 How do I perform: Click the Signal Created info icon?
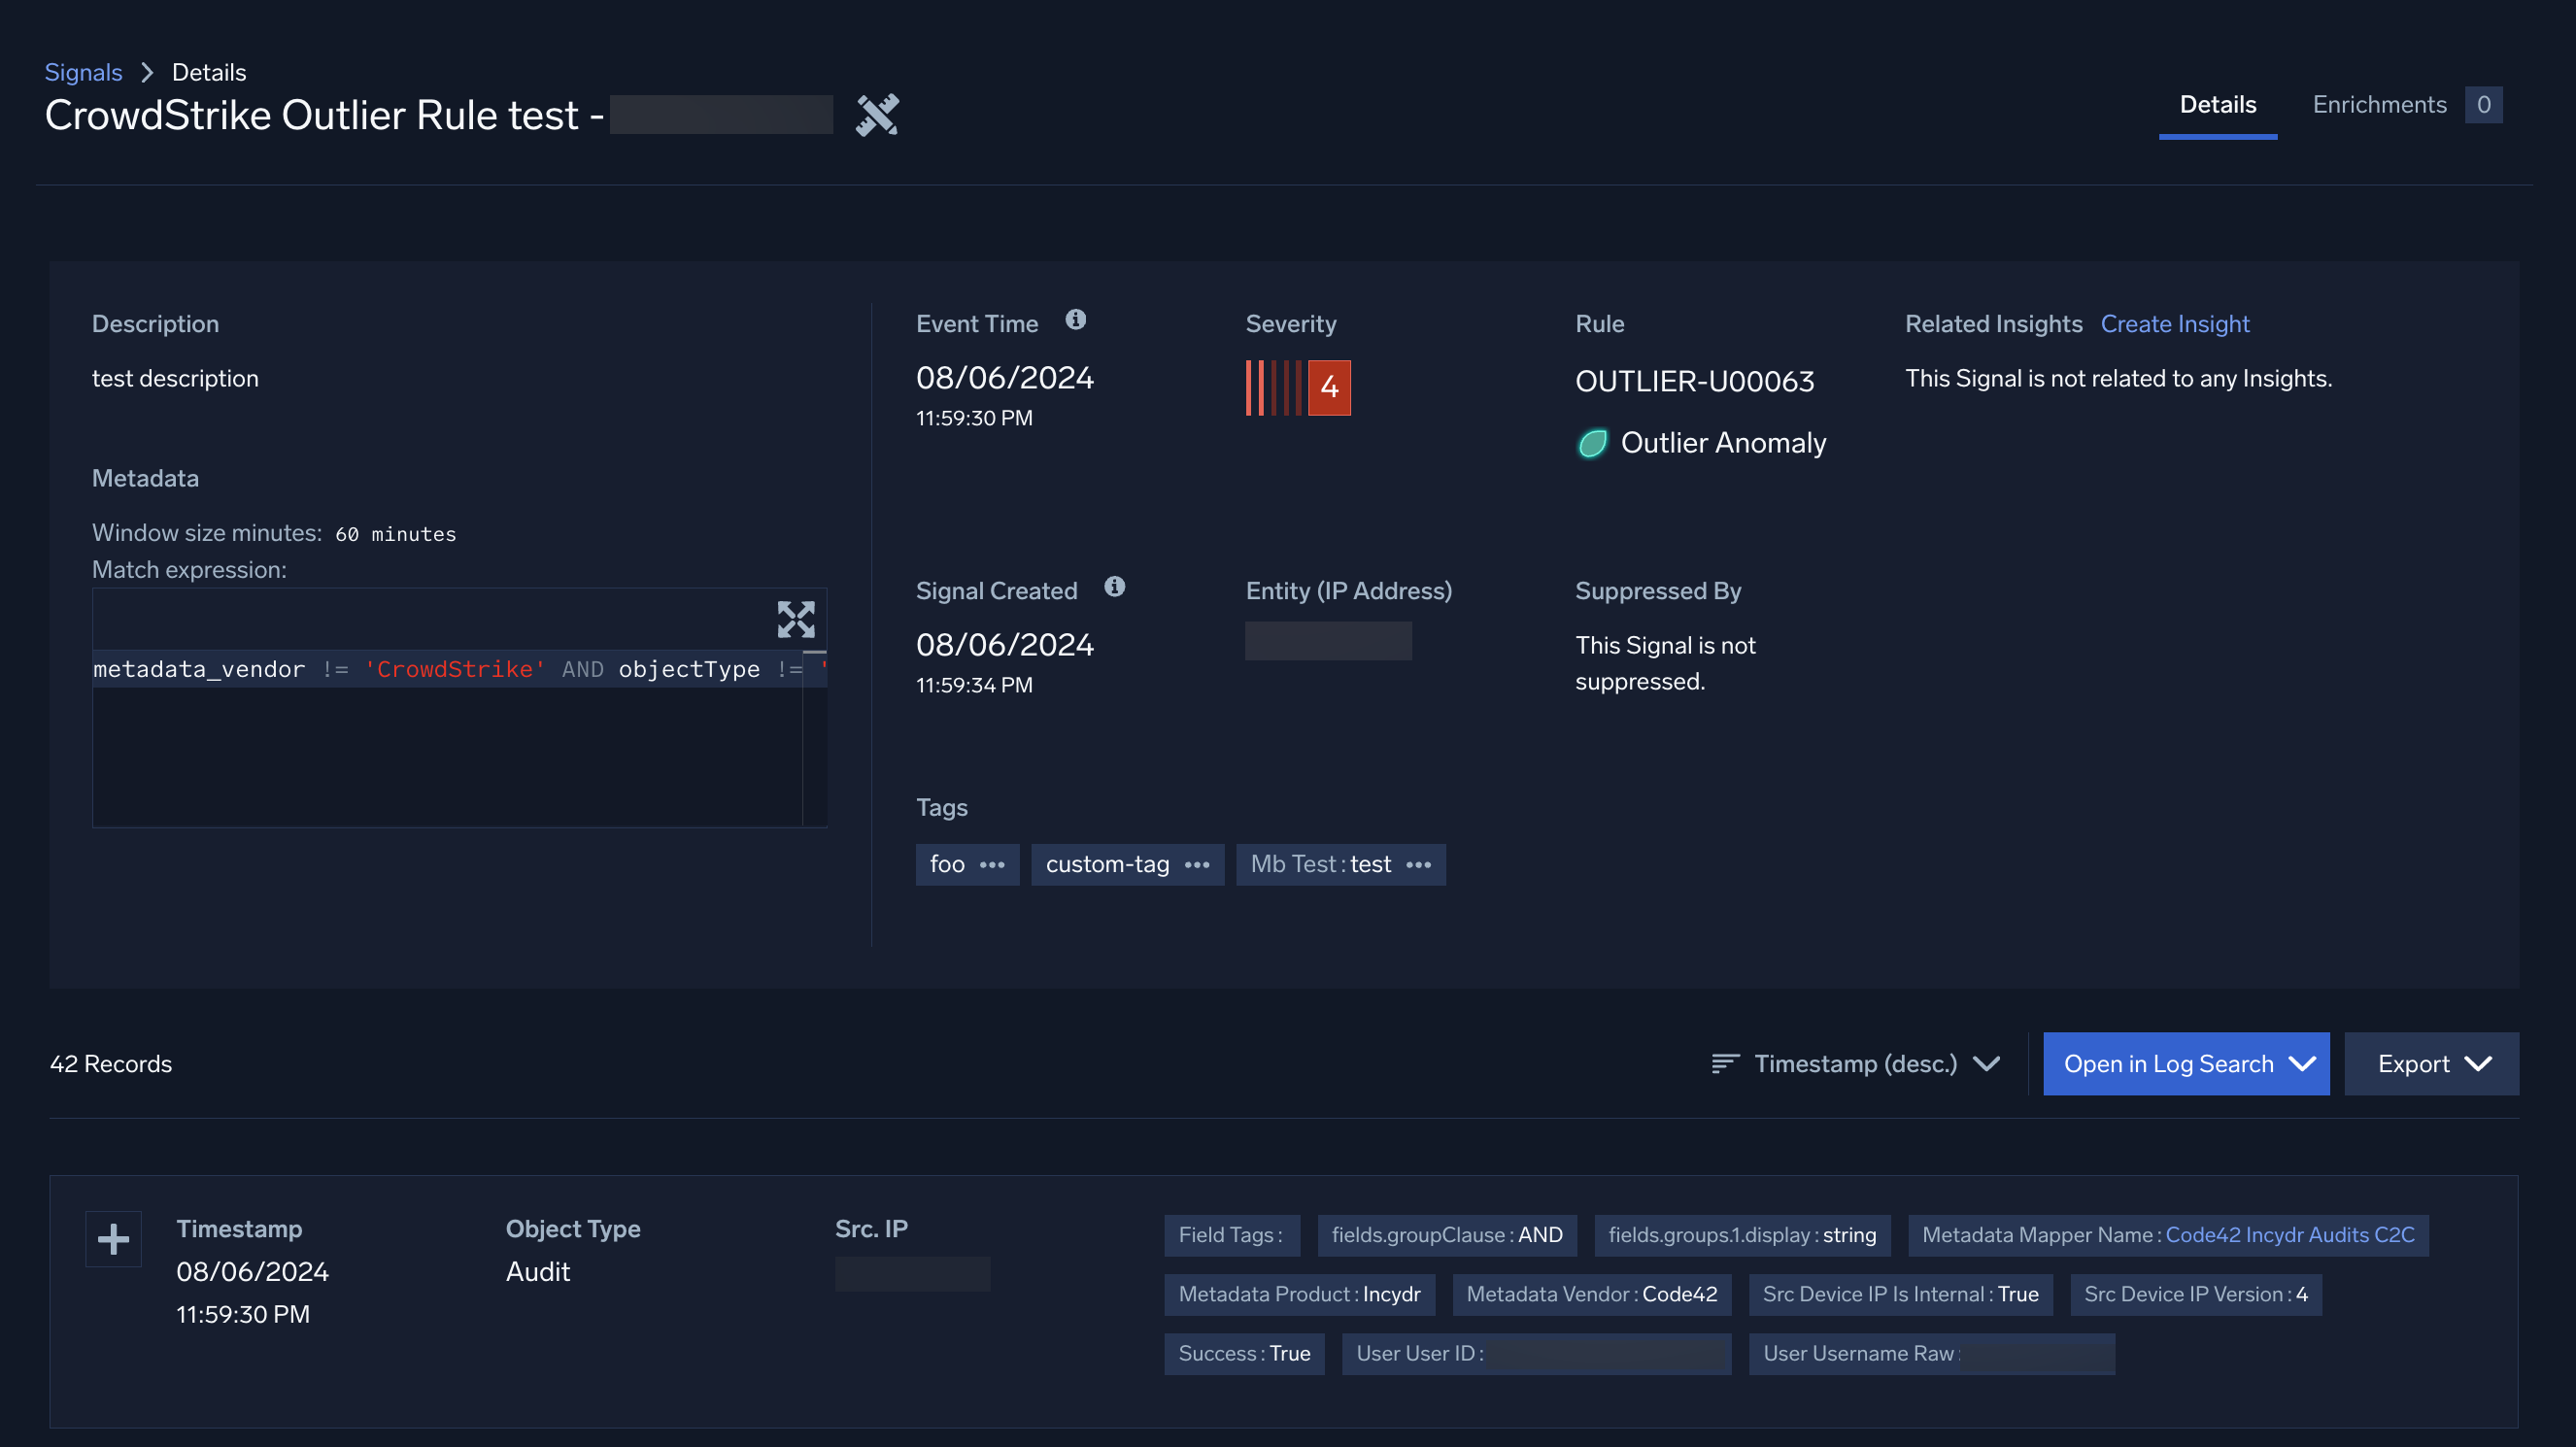point(1114,587)
